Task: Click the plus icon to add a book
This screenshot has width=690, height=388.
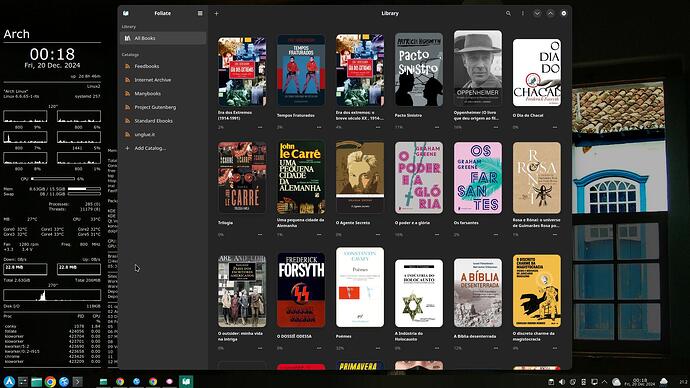Action: pos(216,13)
